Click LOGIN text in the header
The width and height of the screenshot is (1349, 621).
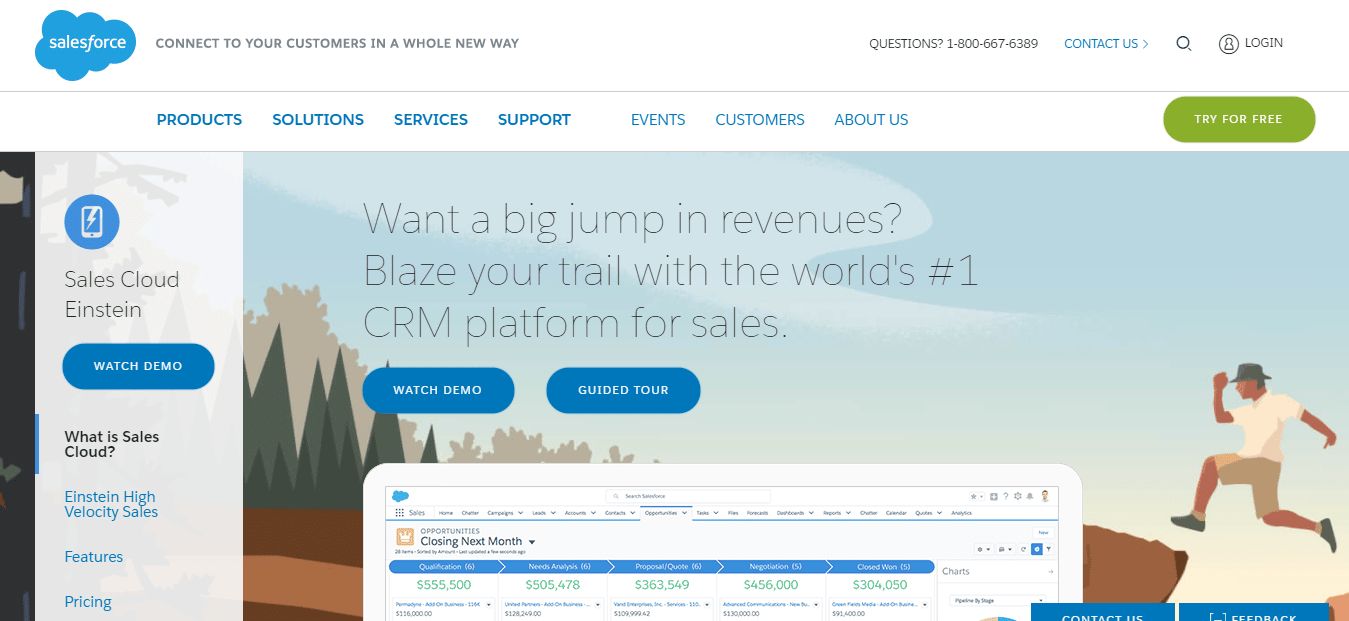point(1264,43)
